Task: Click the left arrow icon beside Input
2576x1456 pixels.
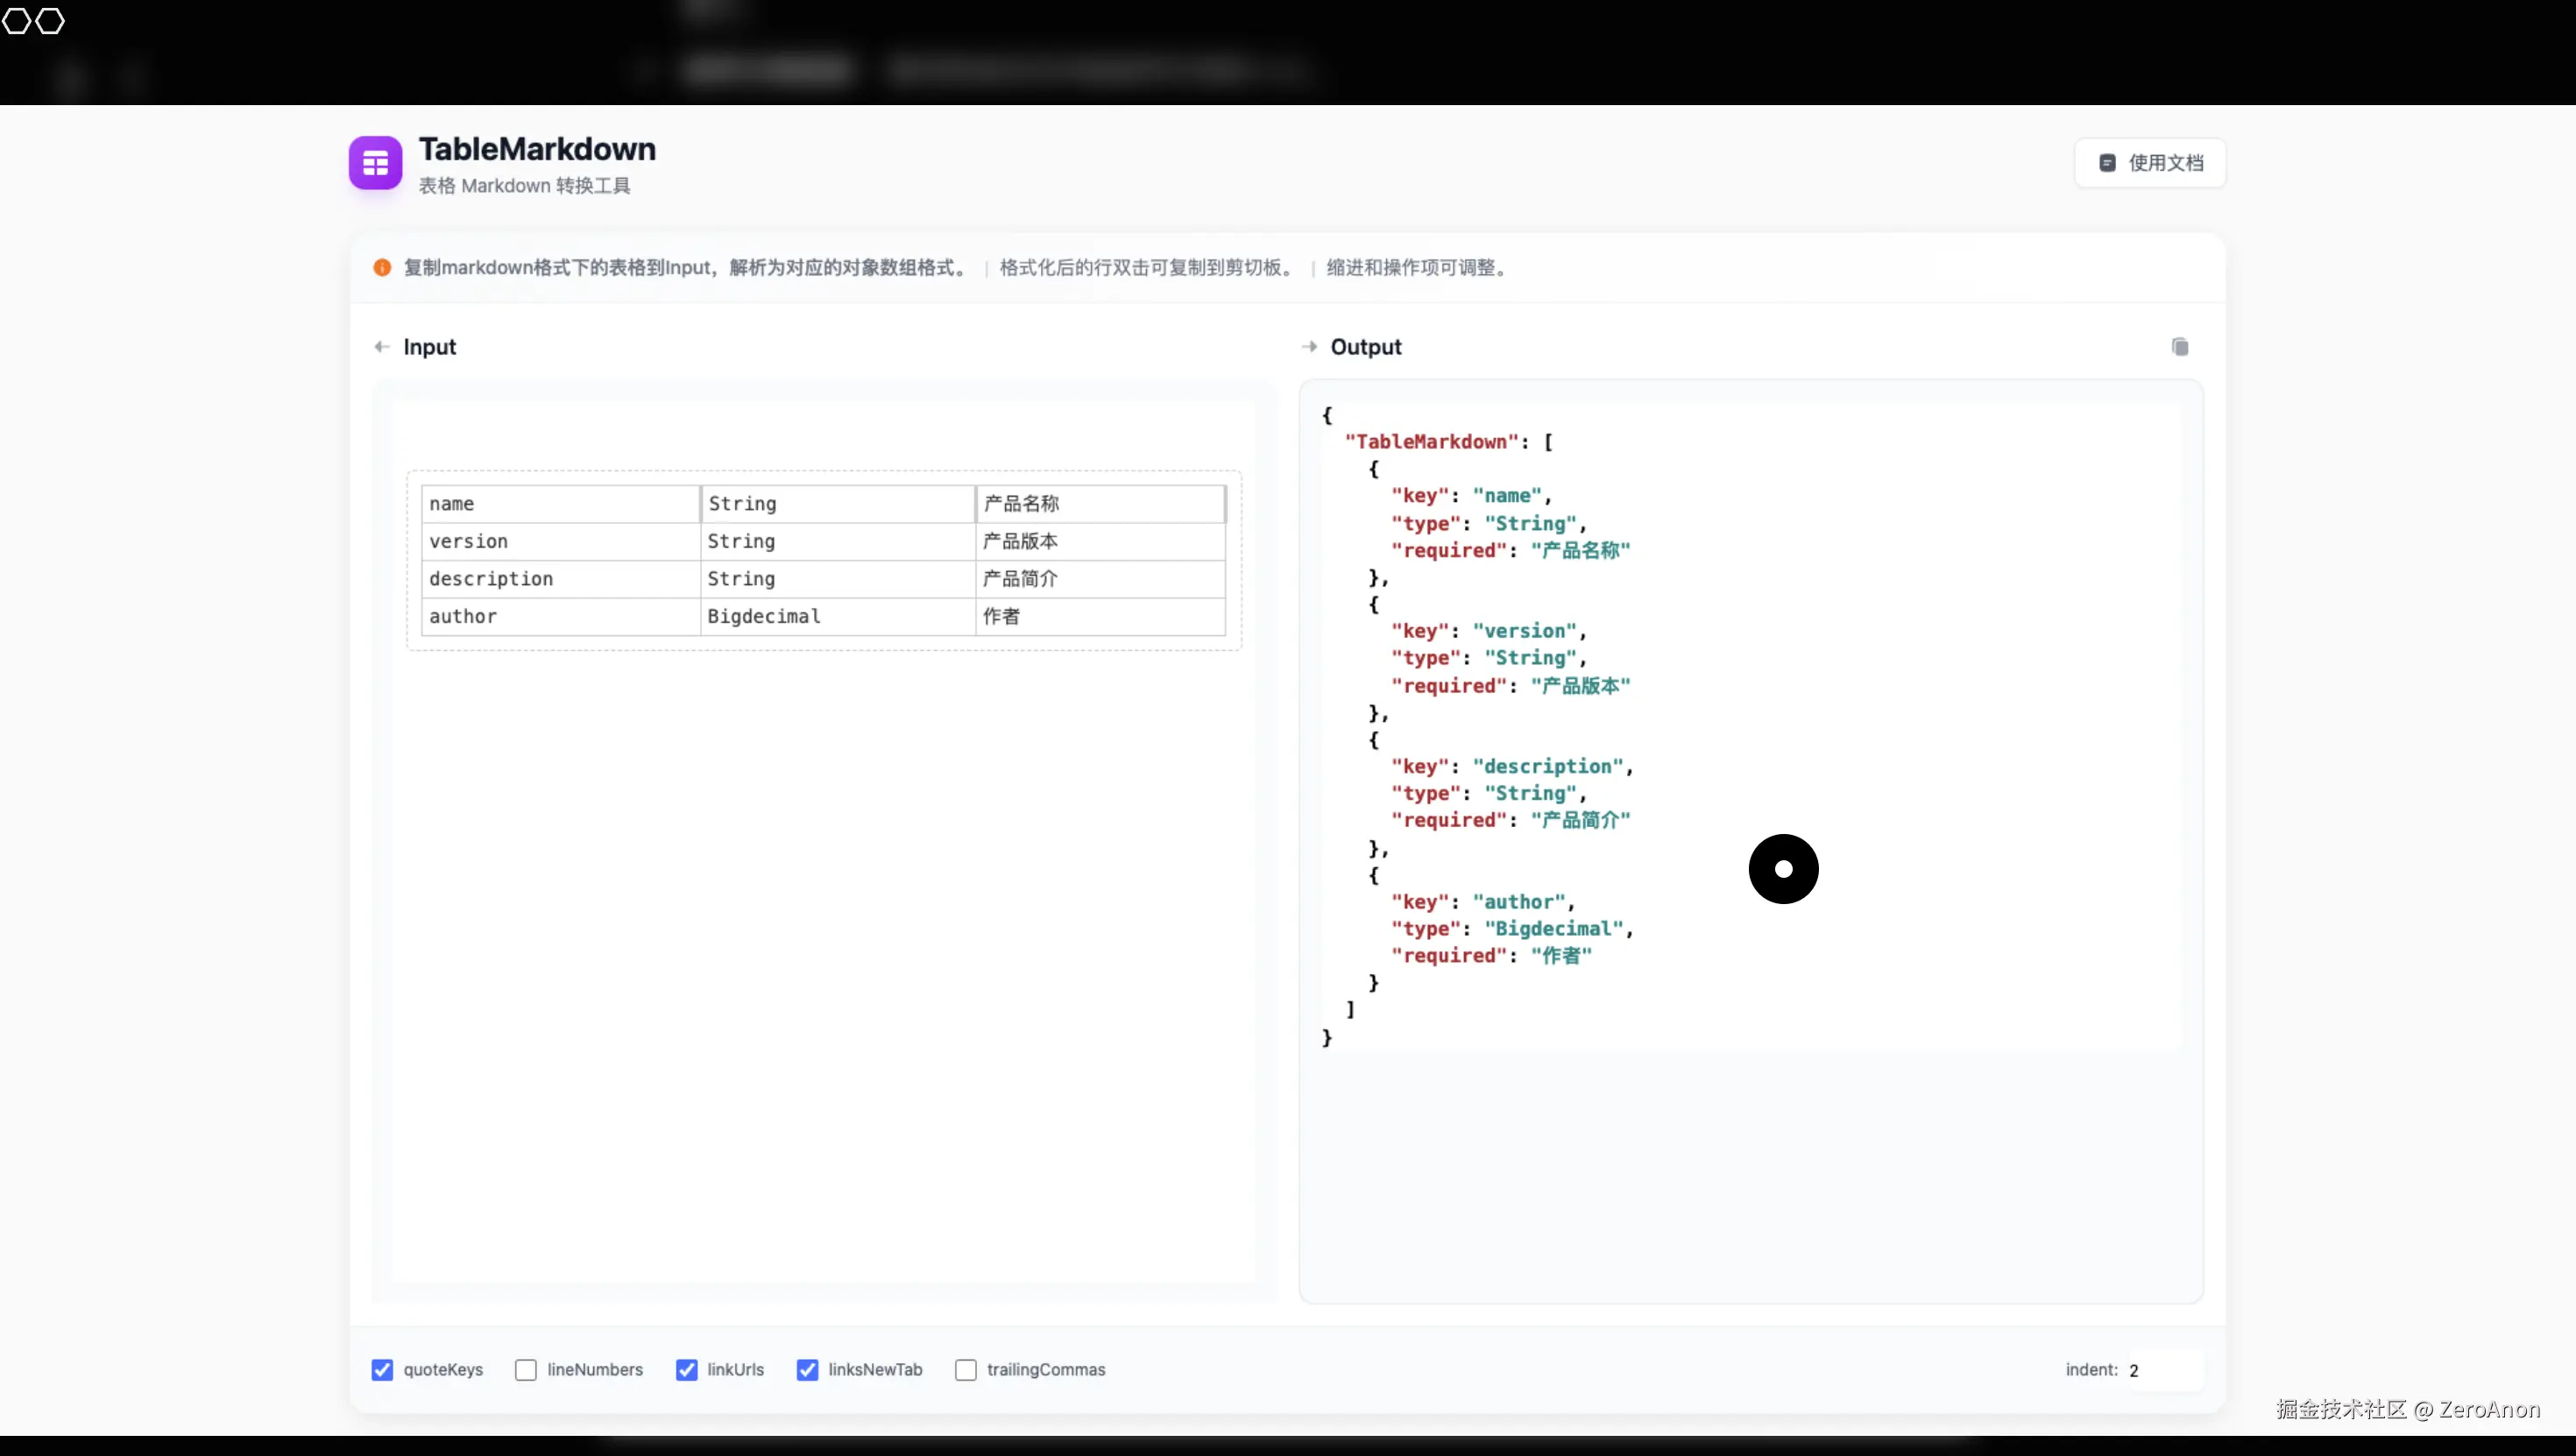Action: tap(381, 347)
